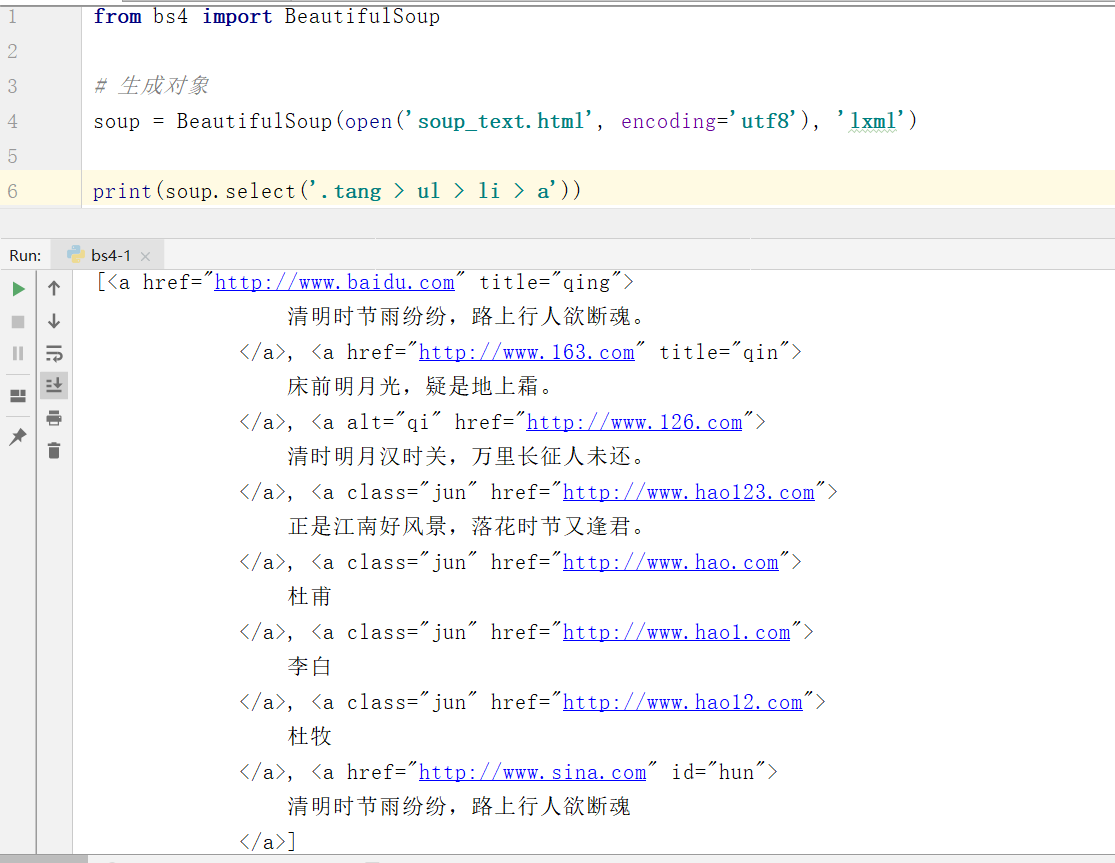
Task: Click output text '床前明月光，疑是地上霜。'
Action: click(420, 387)
